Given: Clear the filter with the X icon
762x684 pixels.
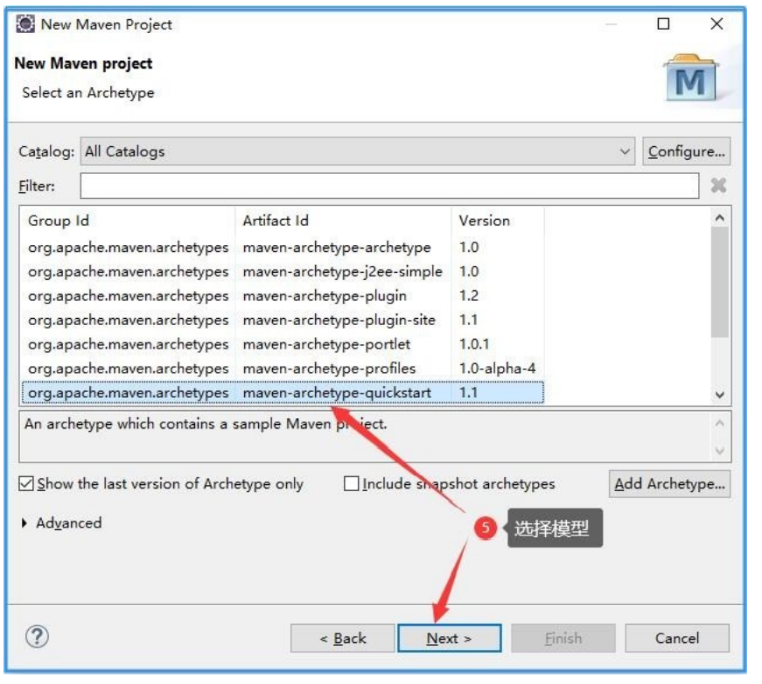Looking at the screenshot, I should pyautogui.click(x=718, y=185).
